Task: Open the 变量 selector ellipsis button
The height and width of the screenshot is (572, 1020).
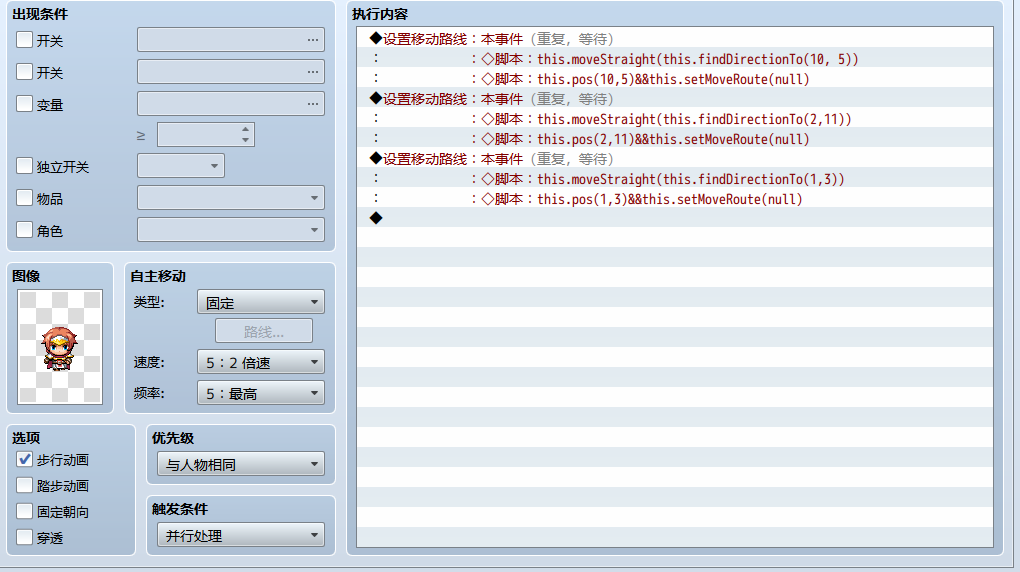Action: click(x=313, y=103)
